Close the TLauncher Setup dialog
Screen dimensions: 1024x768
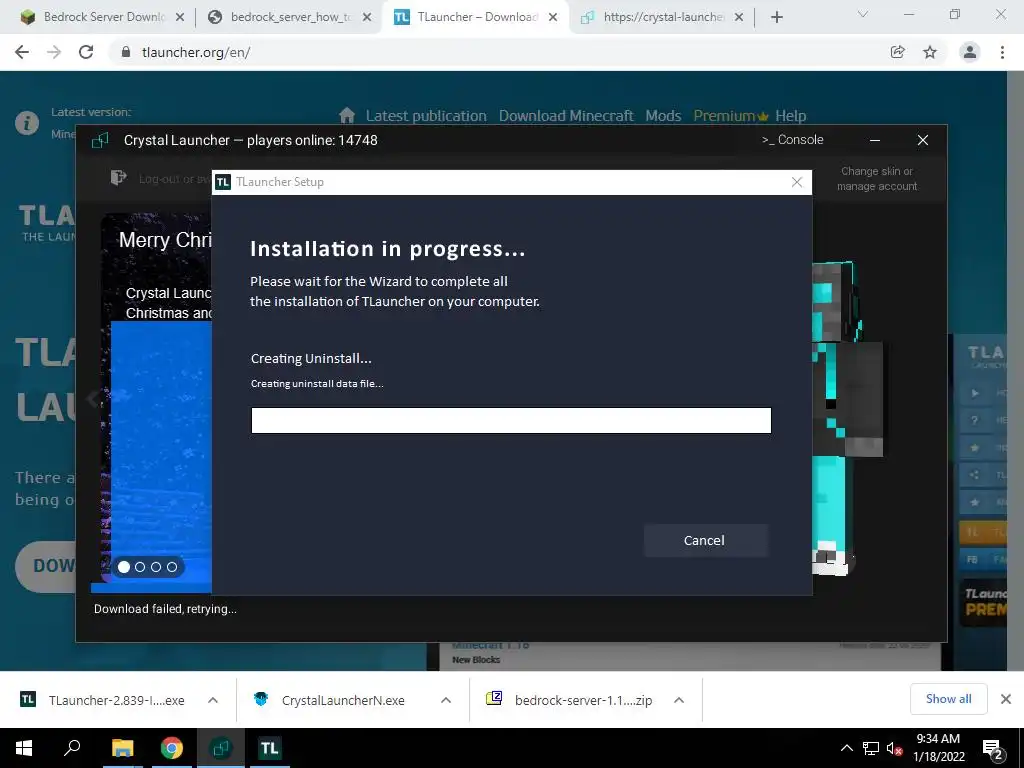797,182
